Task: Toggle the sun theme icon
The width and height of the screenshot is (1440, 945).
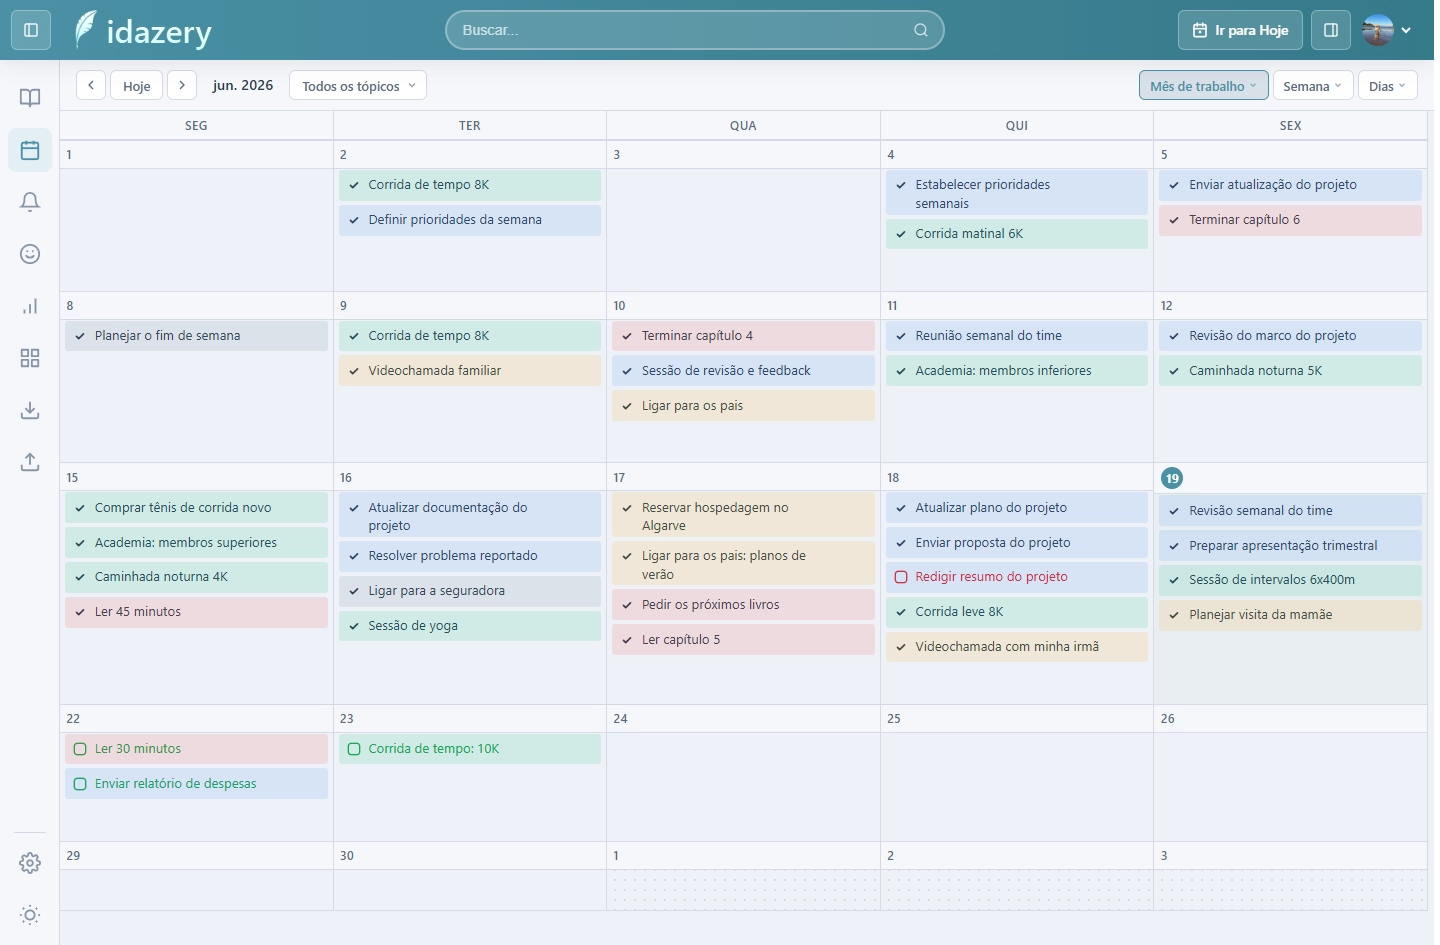Action: point(30,915)
